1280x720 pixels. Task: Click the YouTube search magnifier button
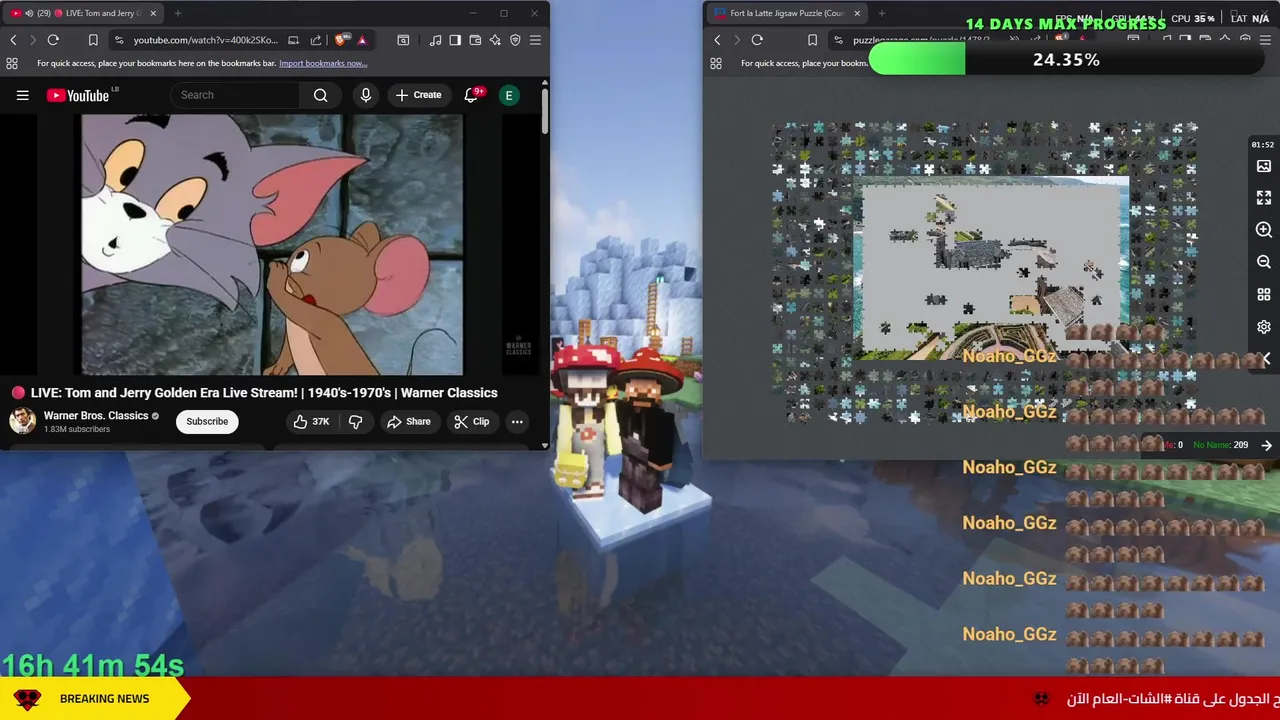click(320, 95)
